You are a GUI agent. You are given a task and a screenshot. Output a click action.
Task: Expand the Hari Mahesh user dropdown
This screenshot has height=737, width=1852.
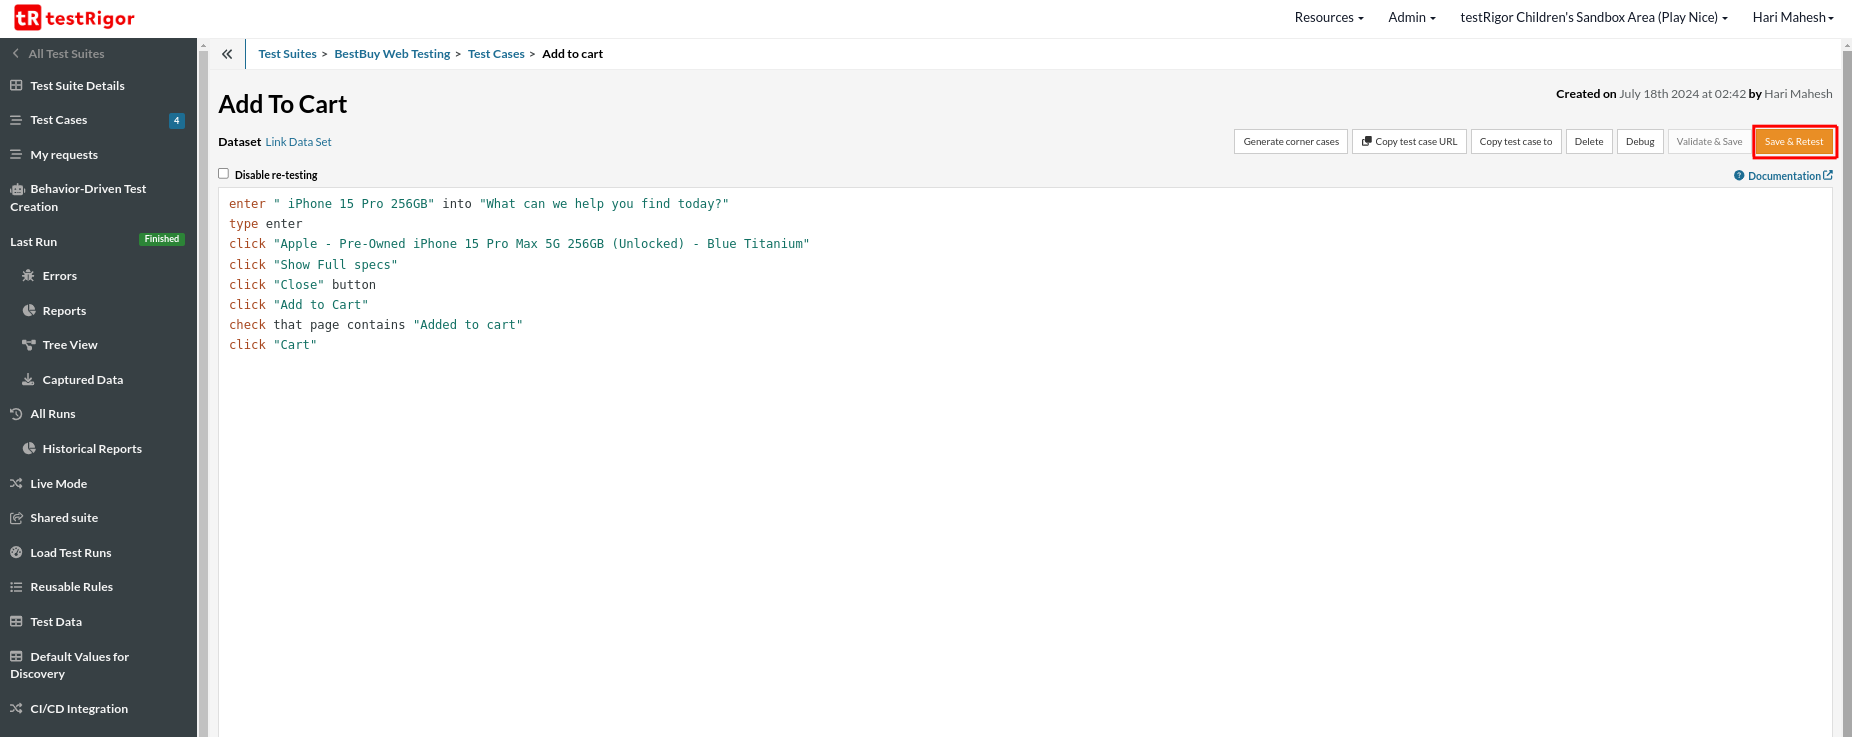[1792, 18]
